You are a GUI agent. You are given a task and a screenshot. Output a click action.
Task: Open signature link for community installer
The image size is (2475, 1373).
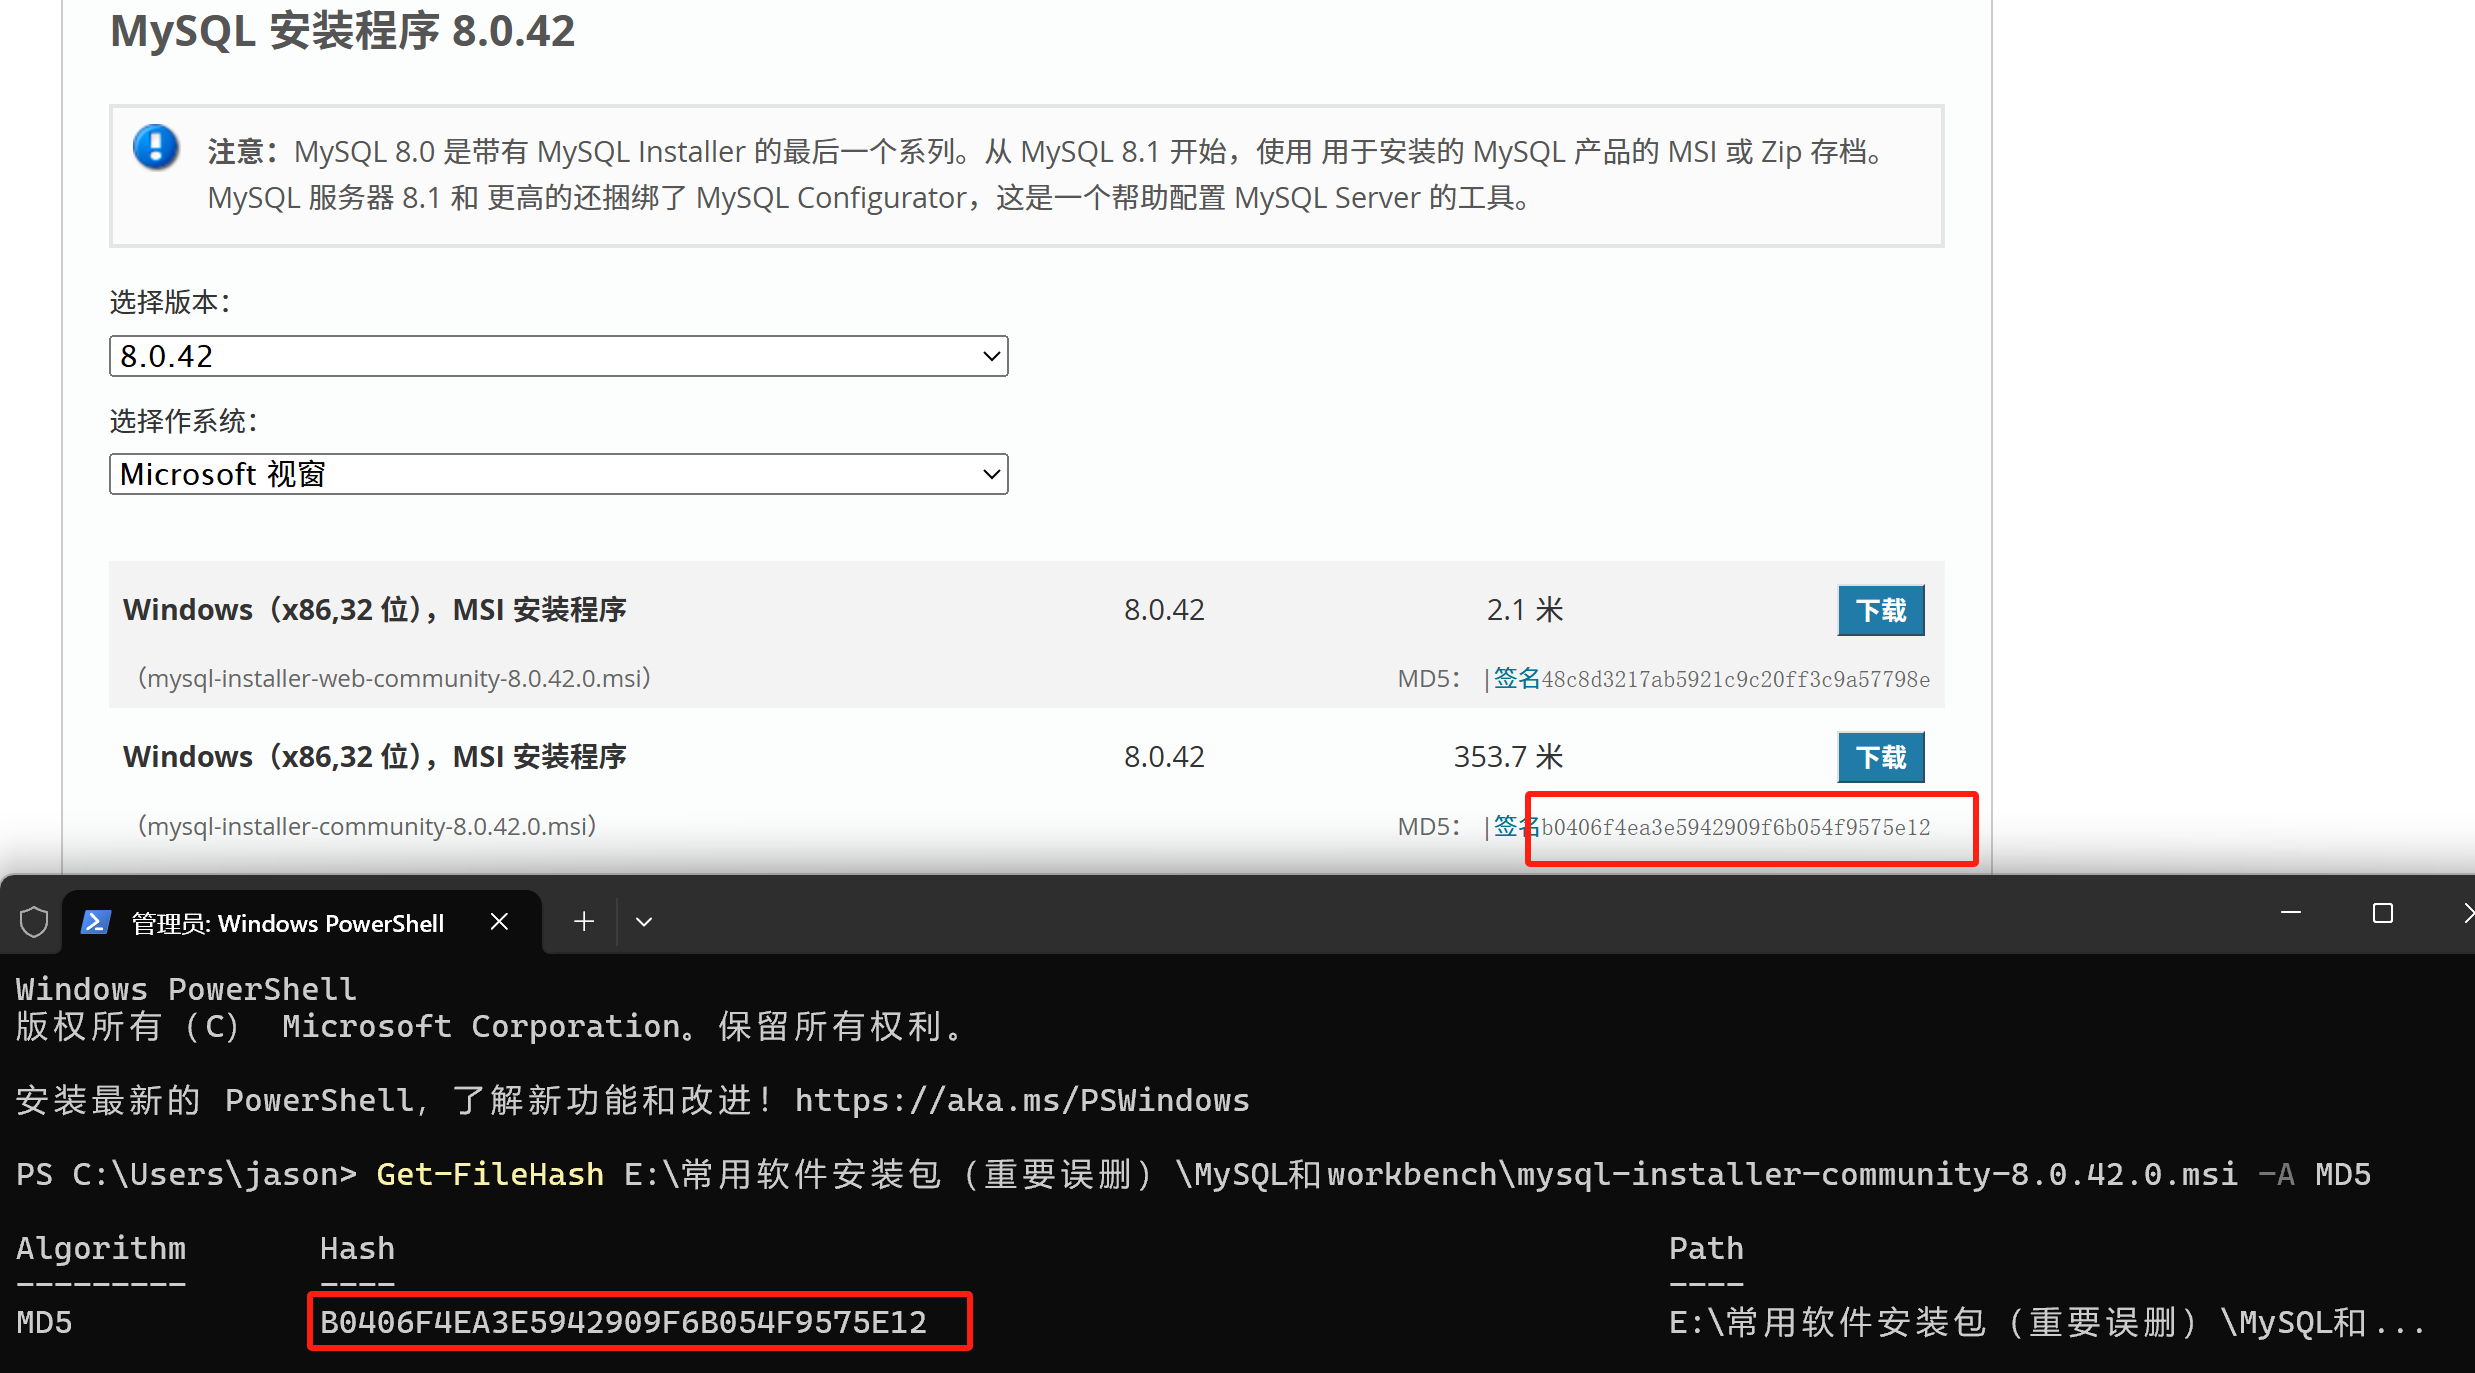pyautogui.click(x=1512, y=826)
